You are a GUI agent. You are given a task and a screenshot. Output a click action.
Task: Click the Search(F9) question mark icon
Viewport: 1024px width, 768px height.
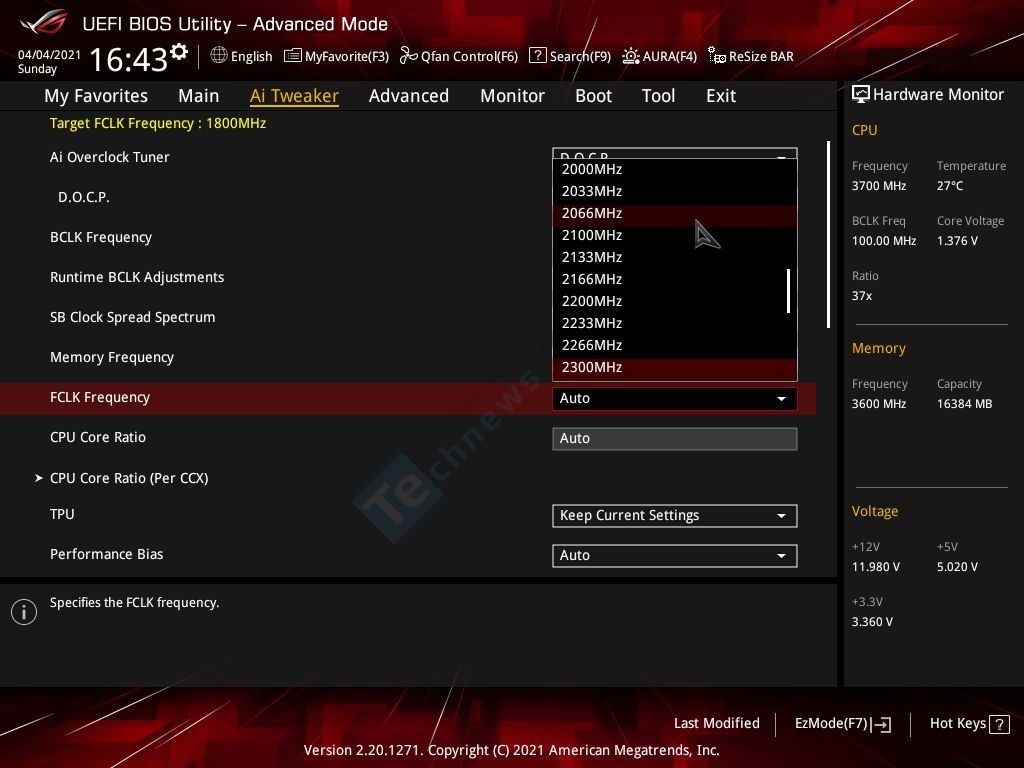pos(537,56)
